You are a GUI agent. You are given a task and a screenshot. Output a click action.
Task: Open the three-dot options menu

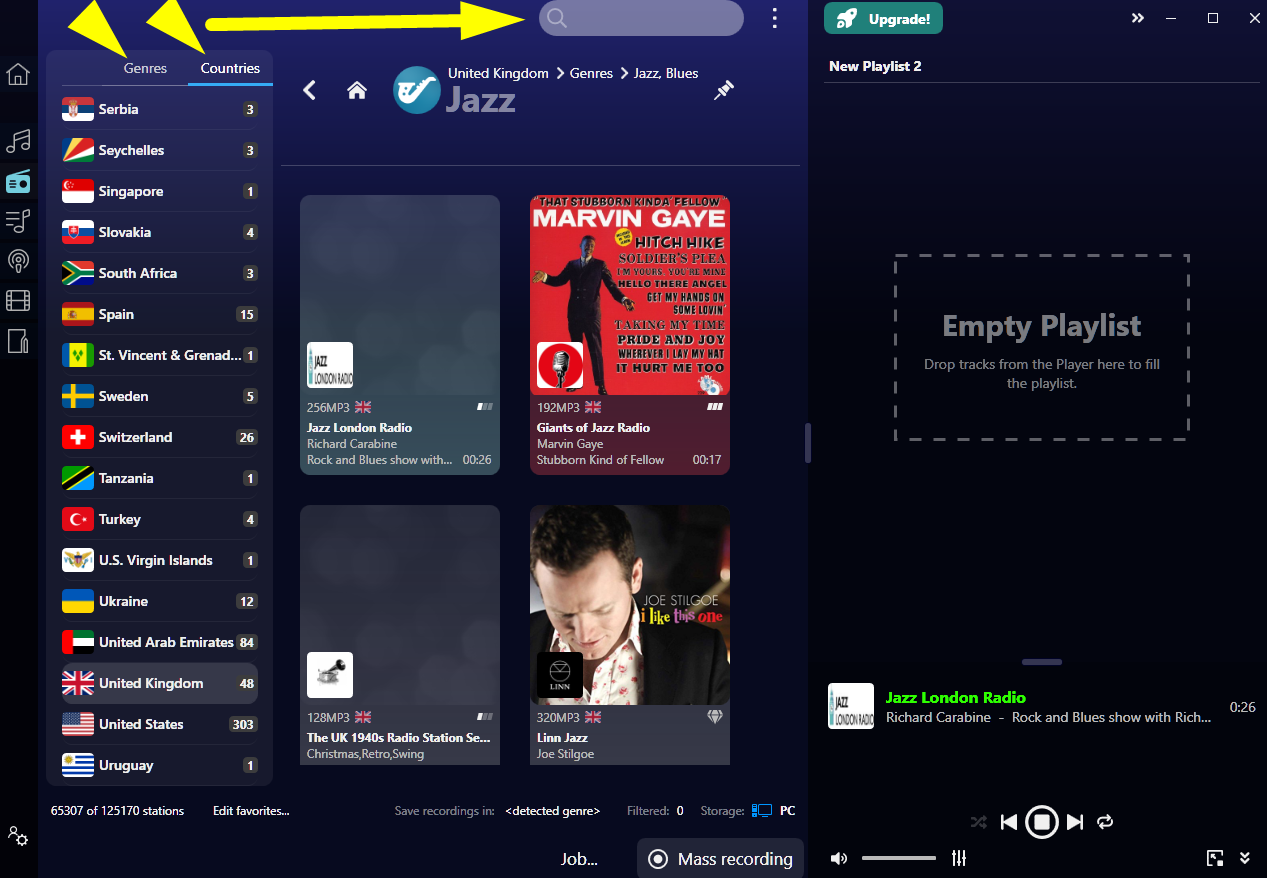(x=774, y=18)
